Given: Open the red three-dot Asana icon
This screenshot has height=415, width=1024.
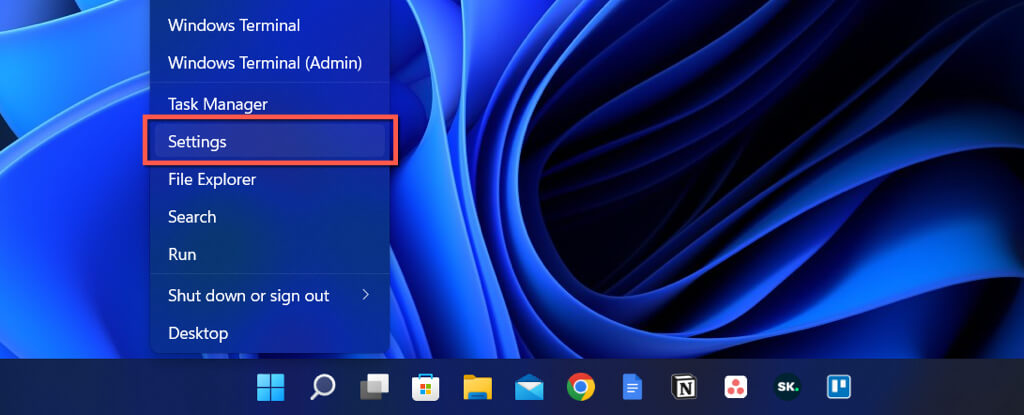Looking at the screenshot, I should coord(735,387).
